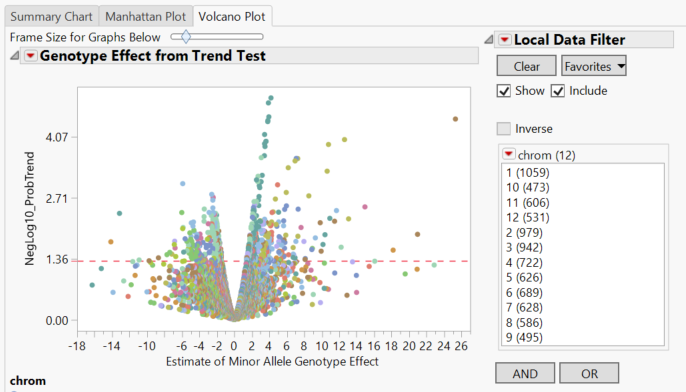This screenshot has width=686, height=392.
Task: Click the Frame Size slider handle
Action: 186,37
